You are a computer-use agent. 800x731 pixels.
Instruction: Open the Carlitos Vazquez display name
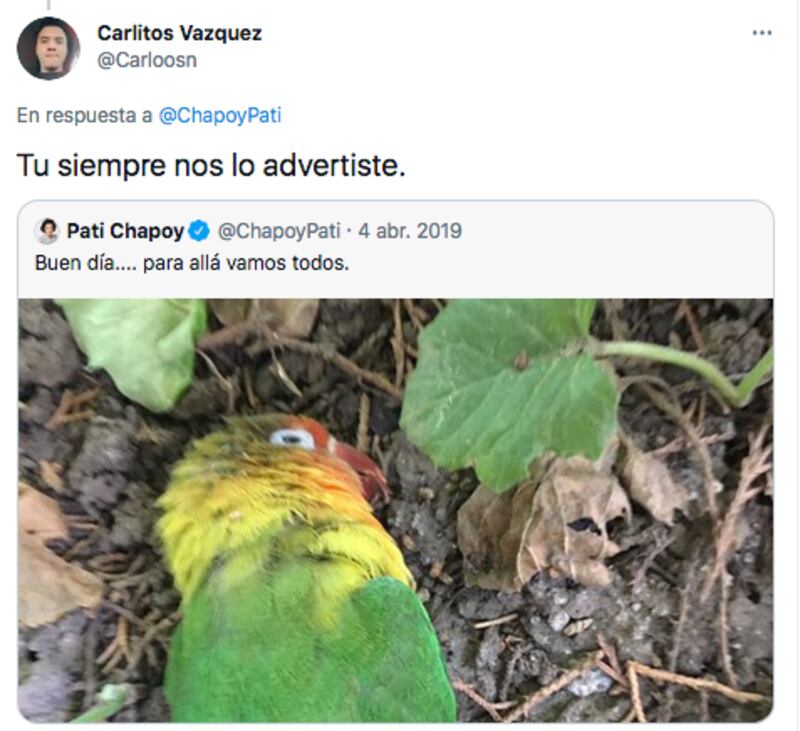tap(180, 33)
